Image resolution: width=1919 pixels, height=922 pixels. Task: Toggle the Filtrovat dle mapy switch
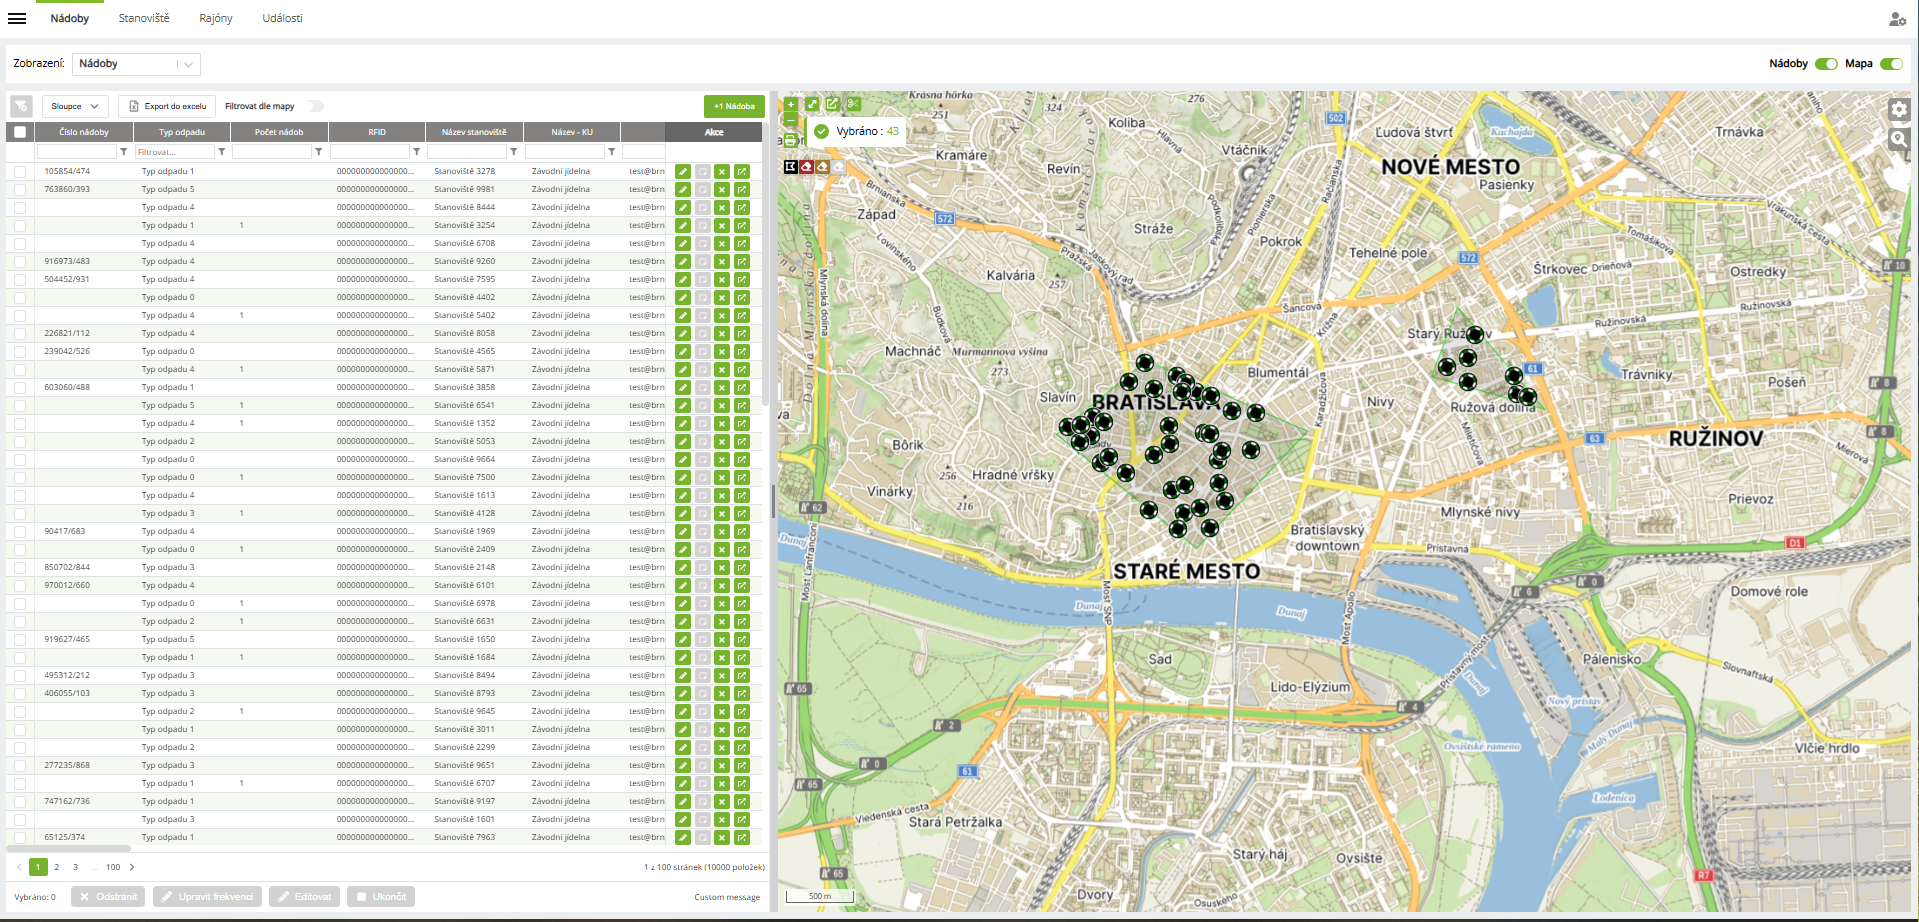[314, 106]
